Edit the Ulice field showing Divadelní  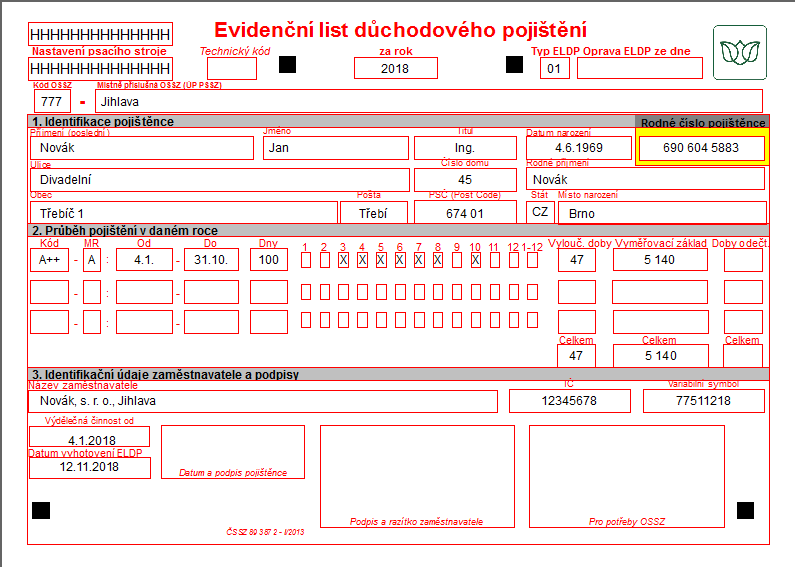tap(220, 180)
